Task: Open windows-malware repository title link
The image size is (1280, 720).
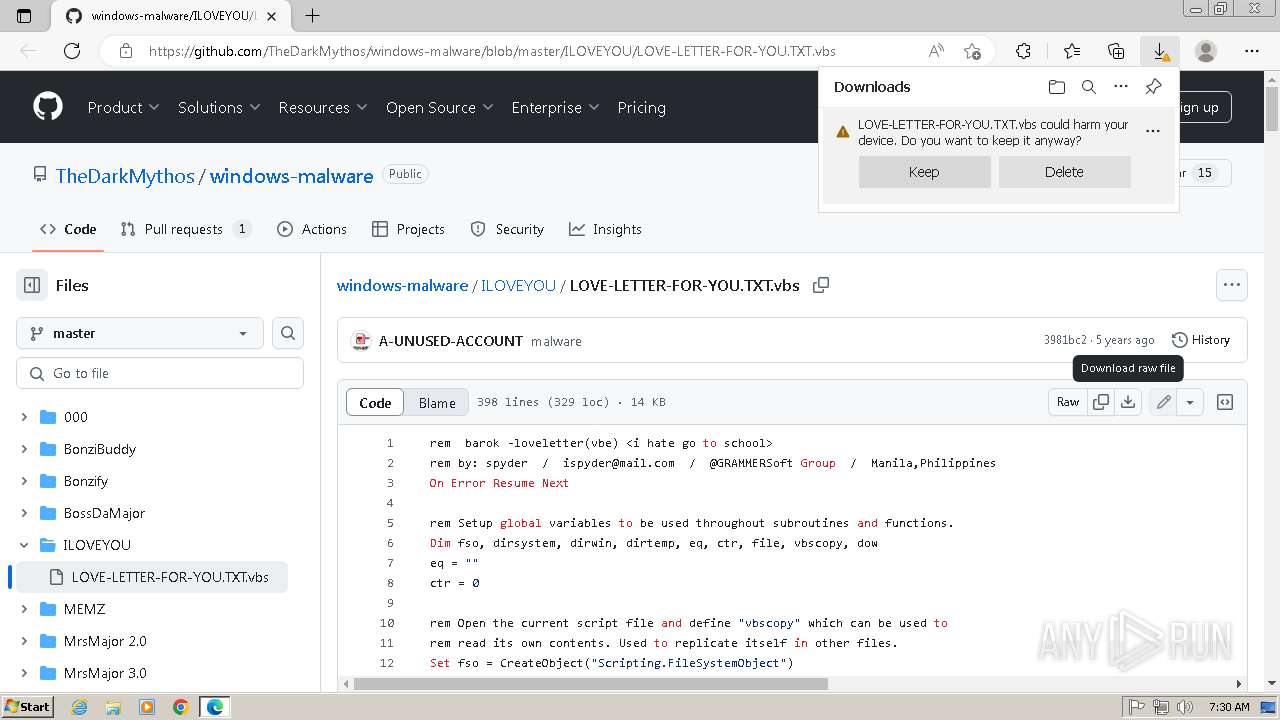Action: coord(291,176)
